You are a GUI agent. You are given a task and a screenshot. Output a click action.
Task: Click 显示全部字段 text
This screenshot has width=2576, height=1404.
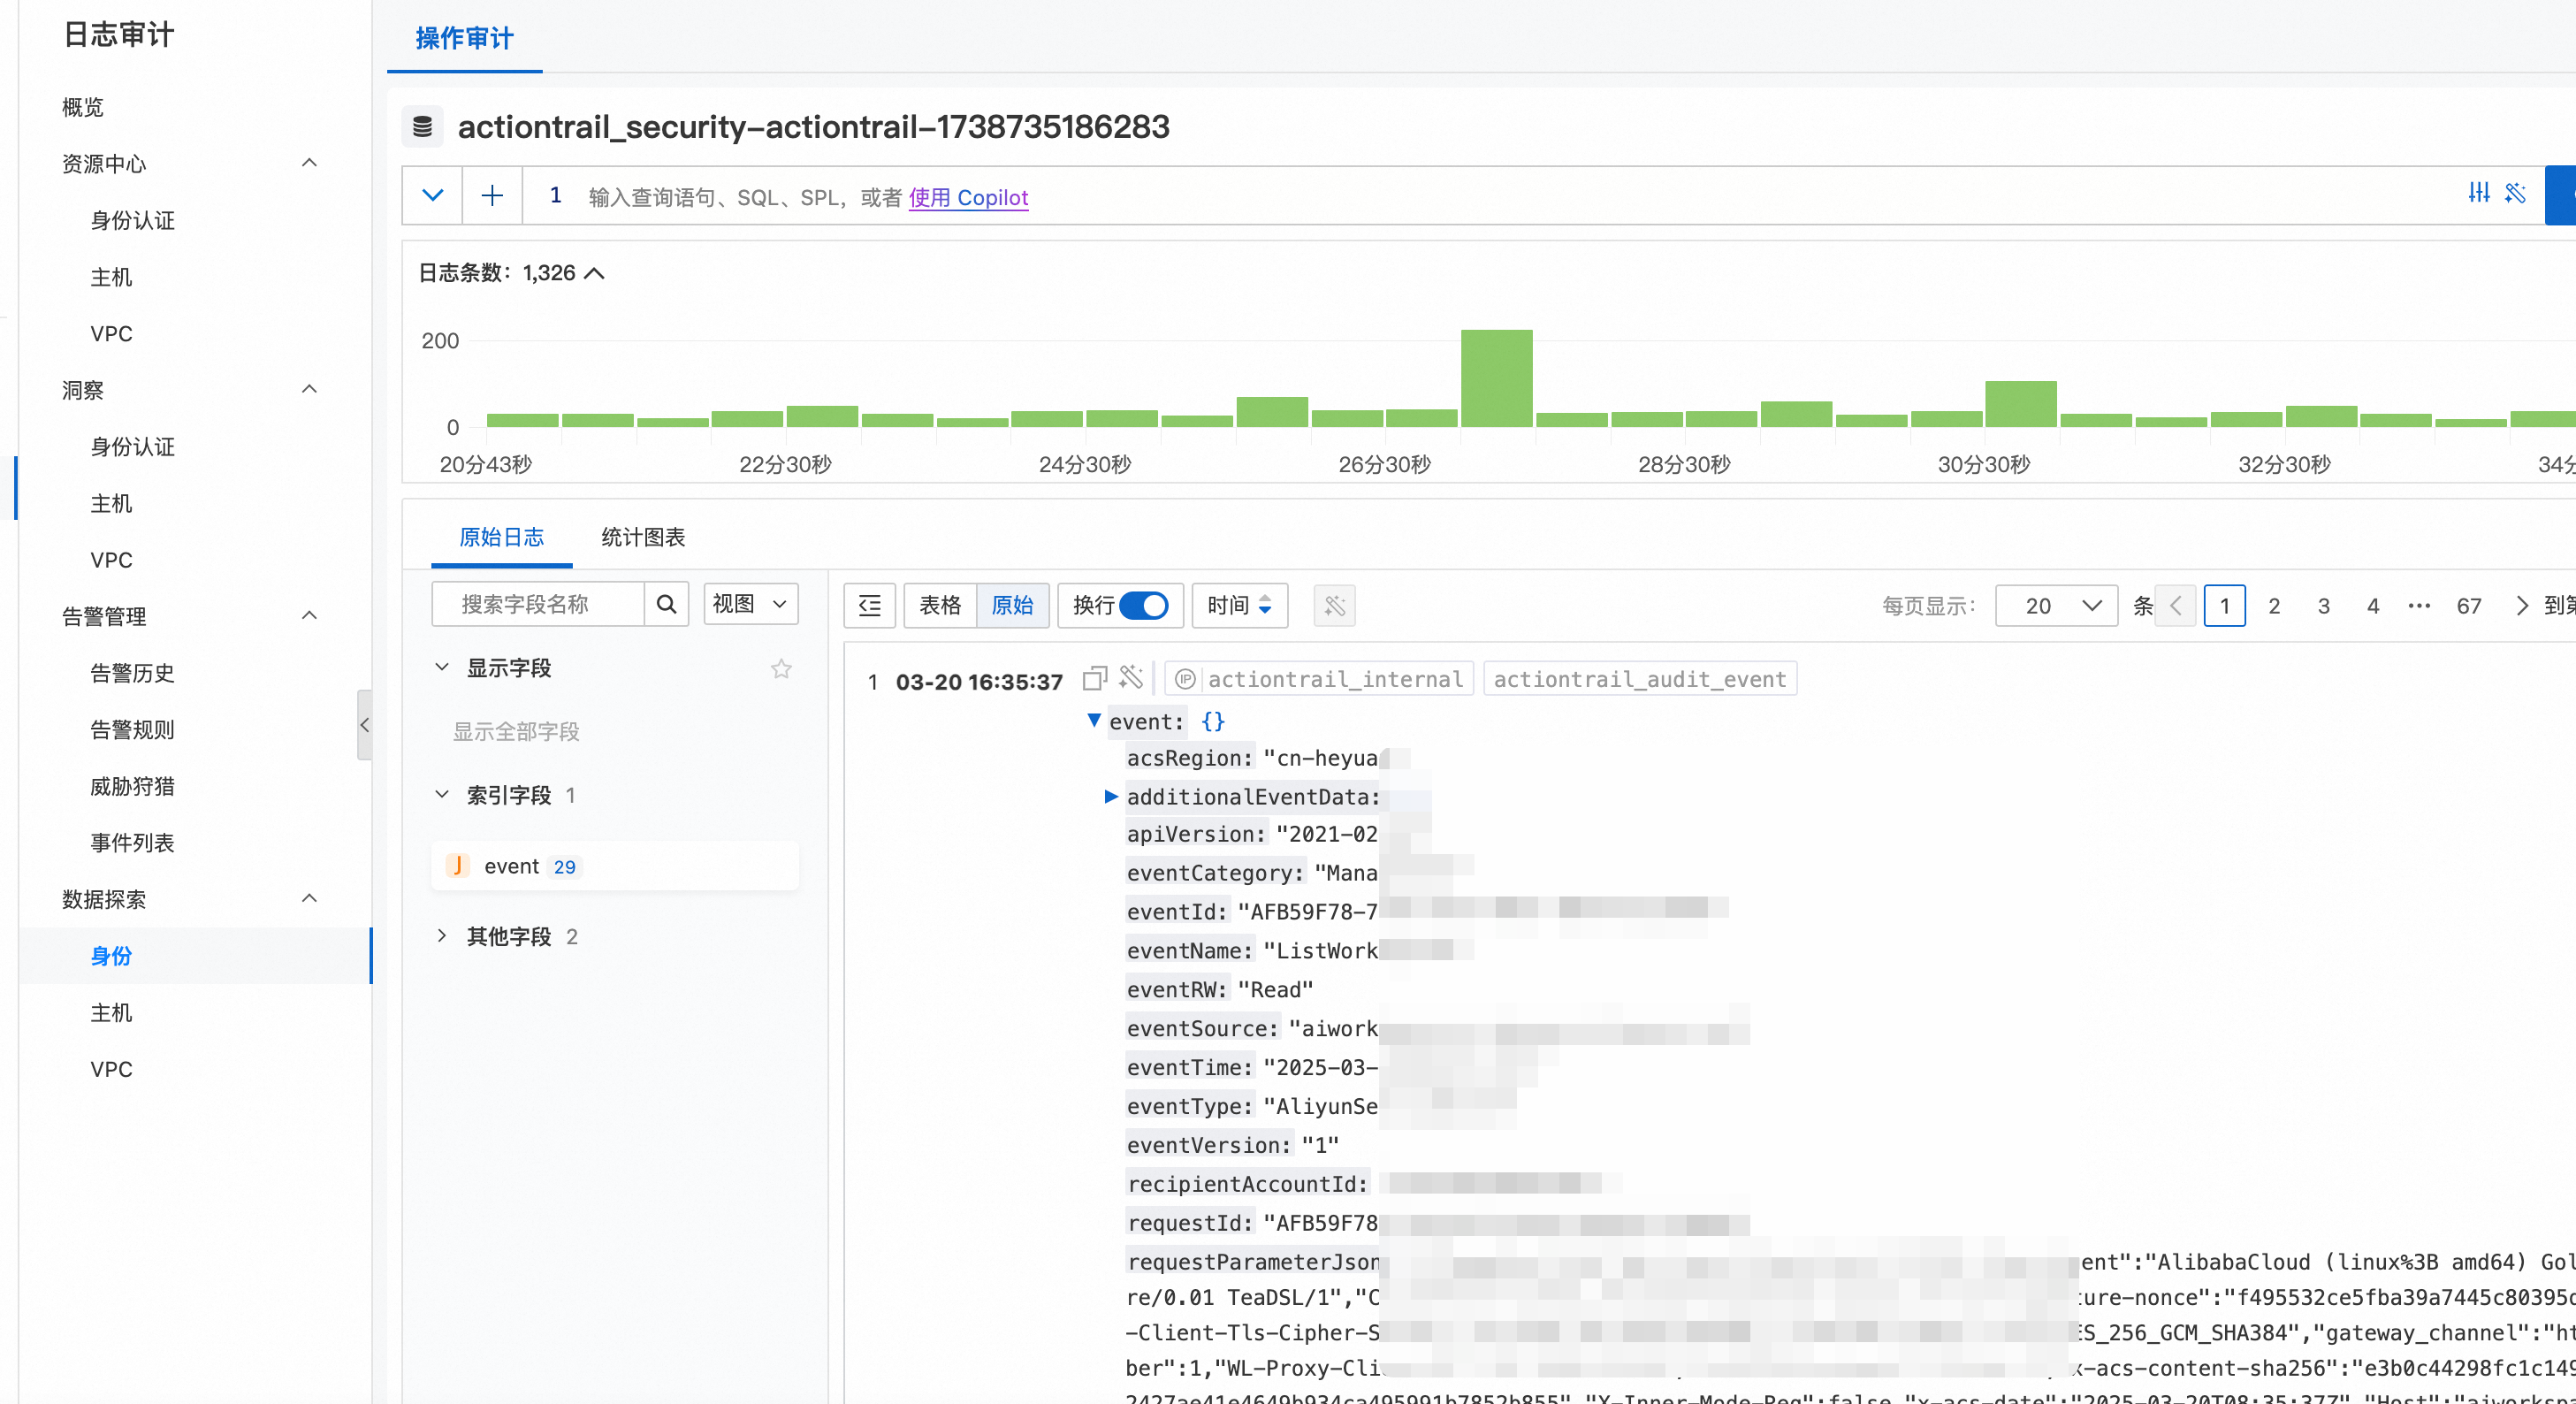coord(516,731)
